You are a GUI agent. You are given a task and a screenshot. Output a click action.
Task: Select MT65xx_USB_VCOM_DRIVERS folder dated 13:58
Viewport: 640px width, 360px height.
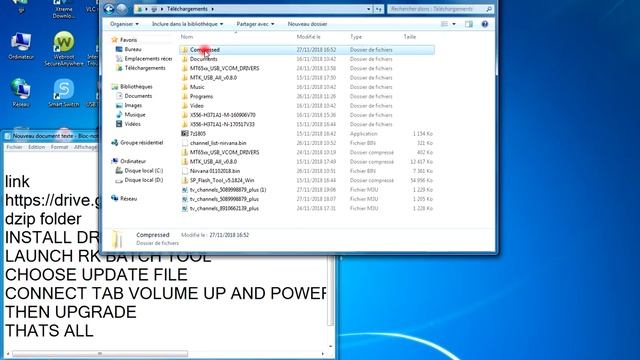pos(224,69)
